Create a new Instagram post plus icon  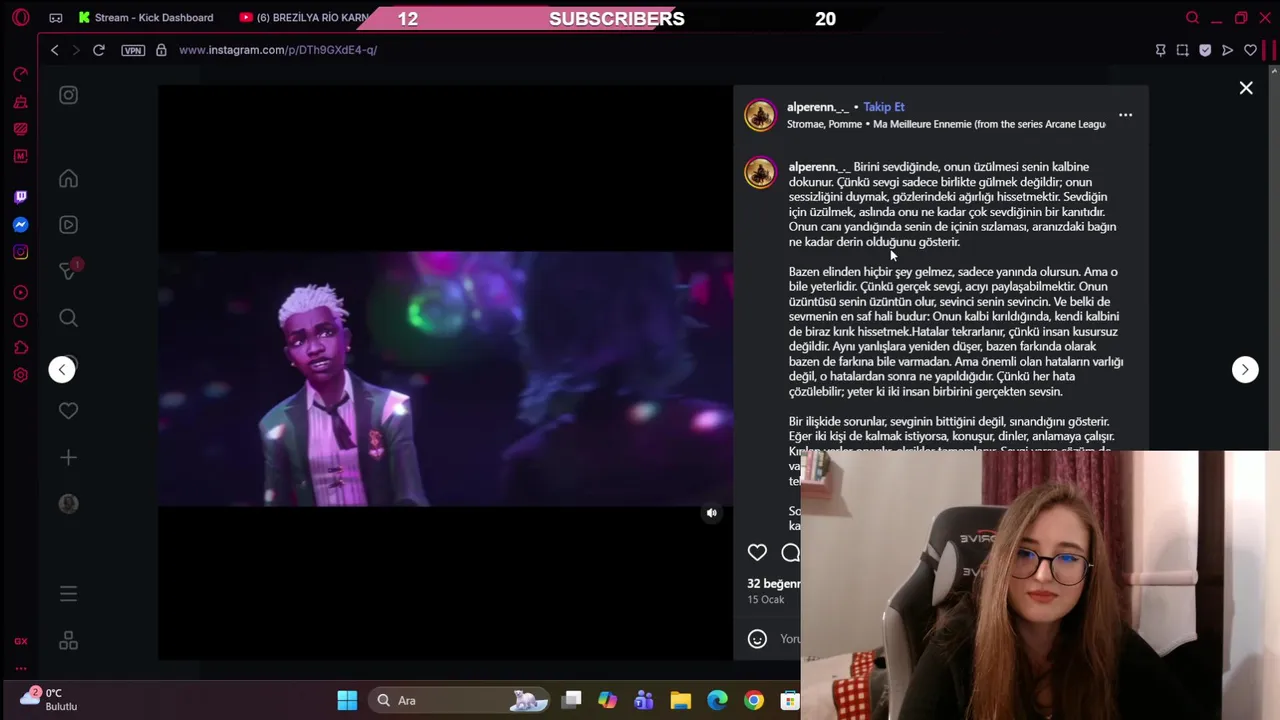click(x=68, y=457)
